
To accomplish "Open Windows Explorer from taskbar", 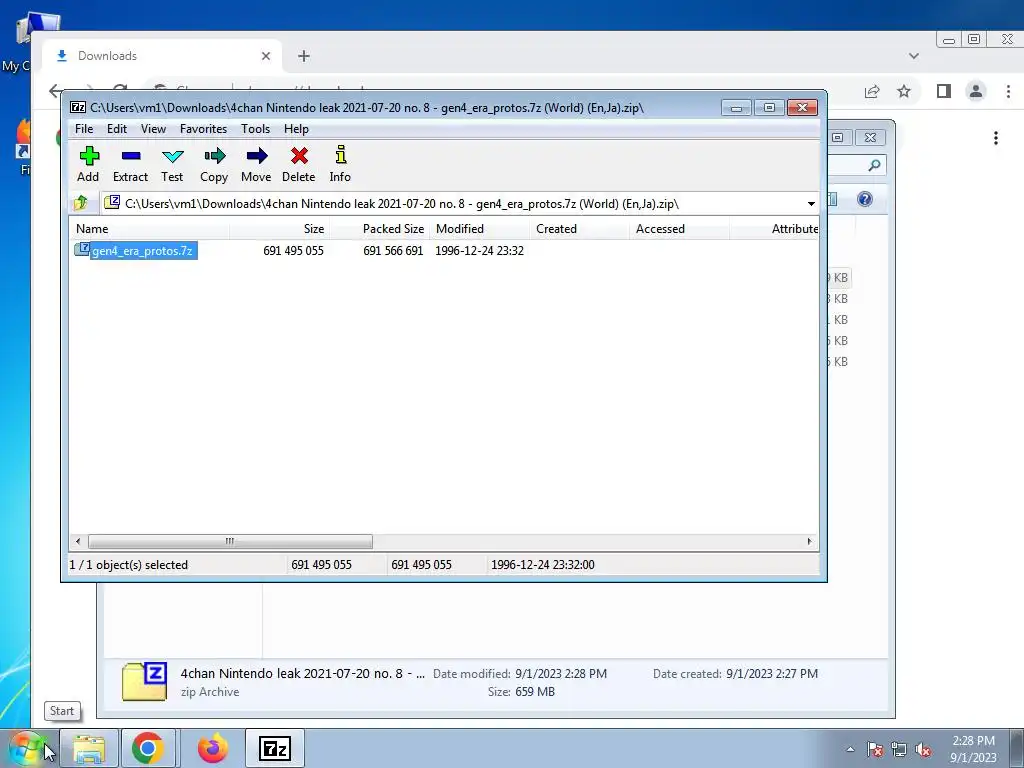I will pos(89,749).
